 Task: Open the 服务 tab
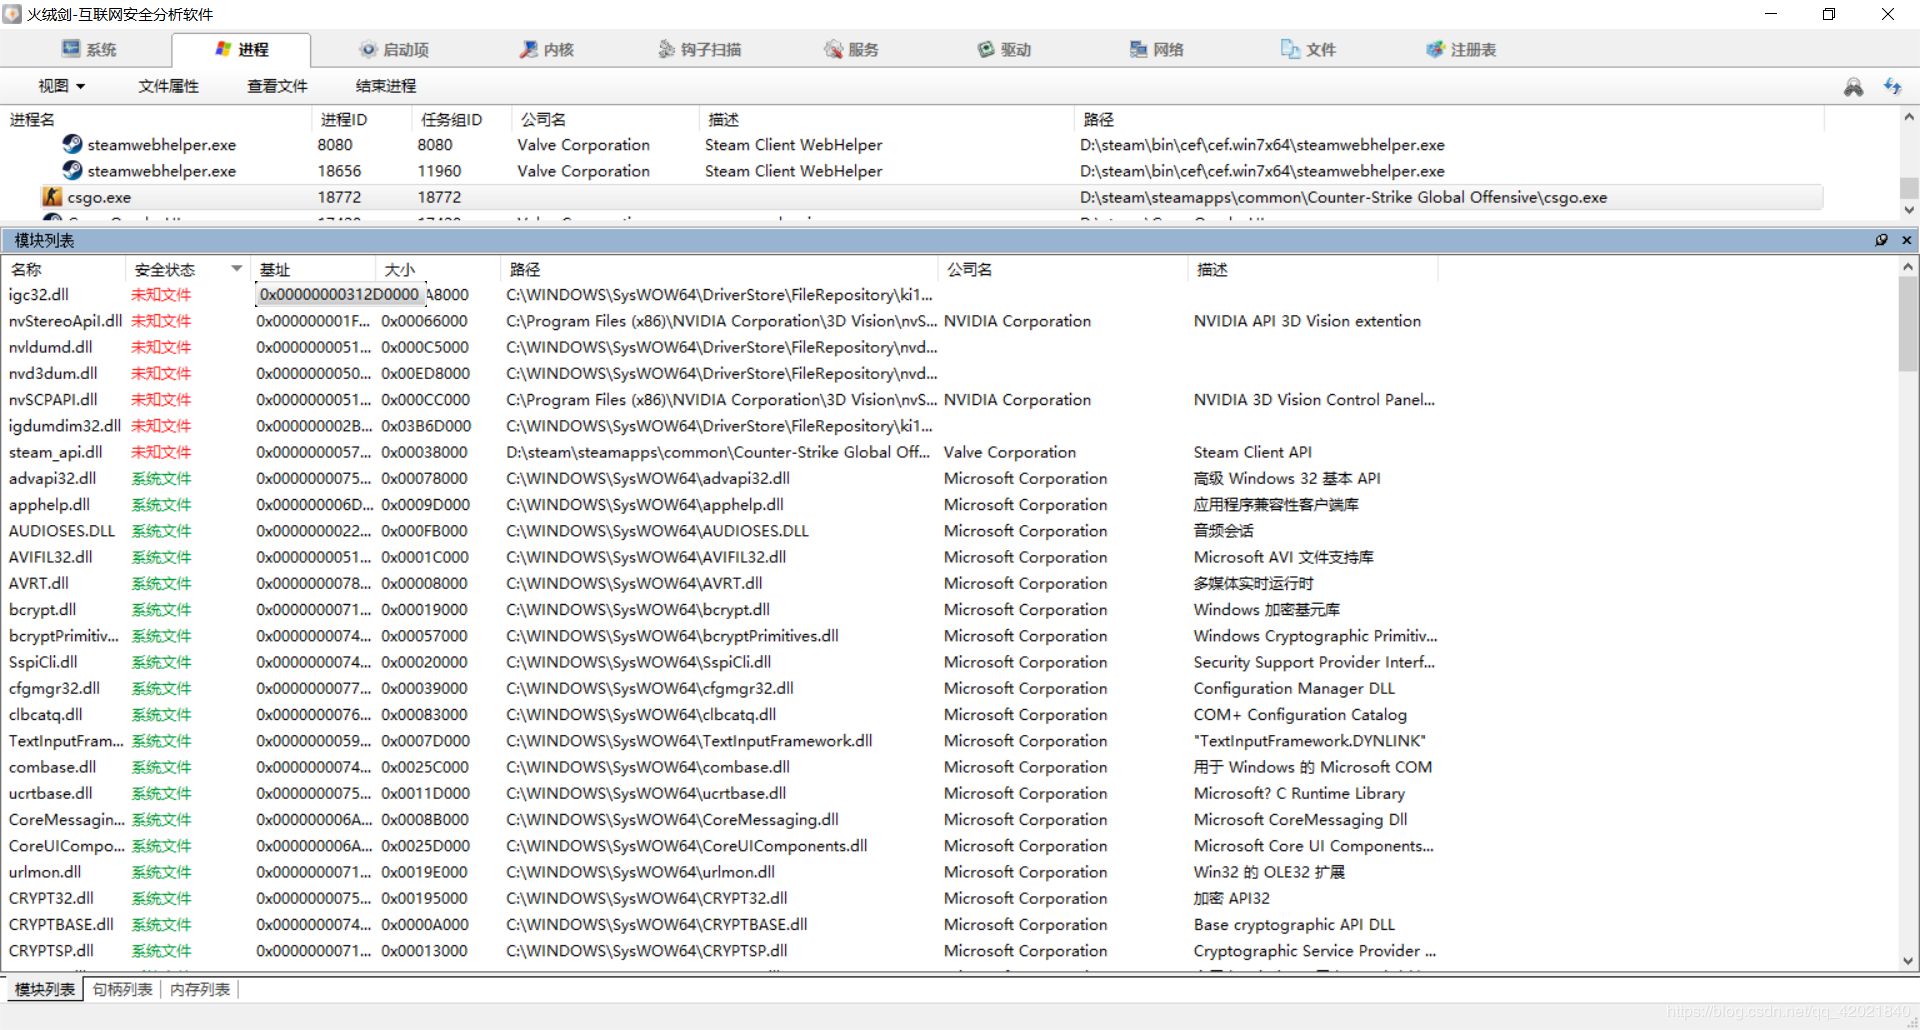click(851, 49)
